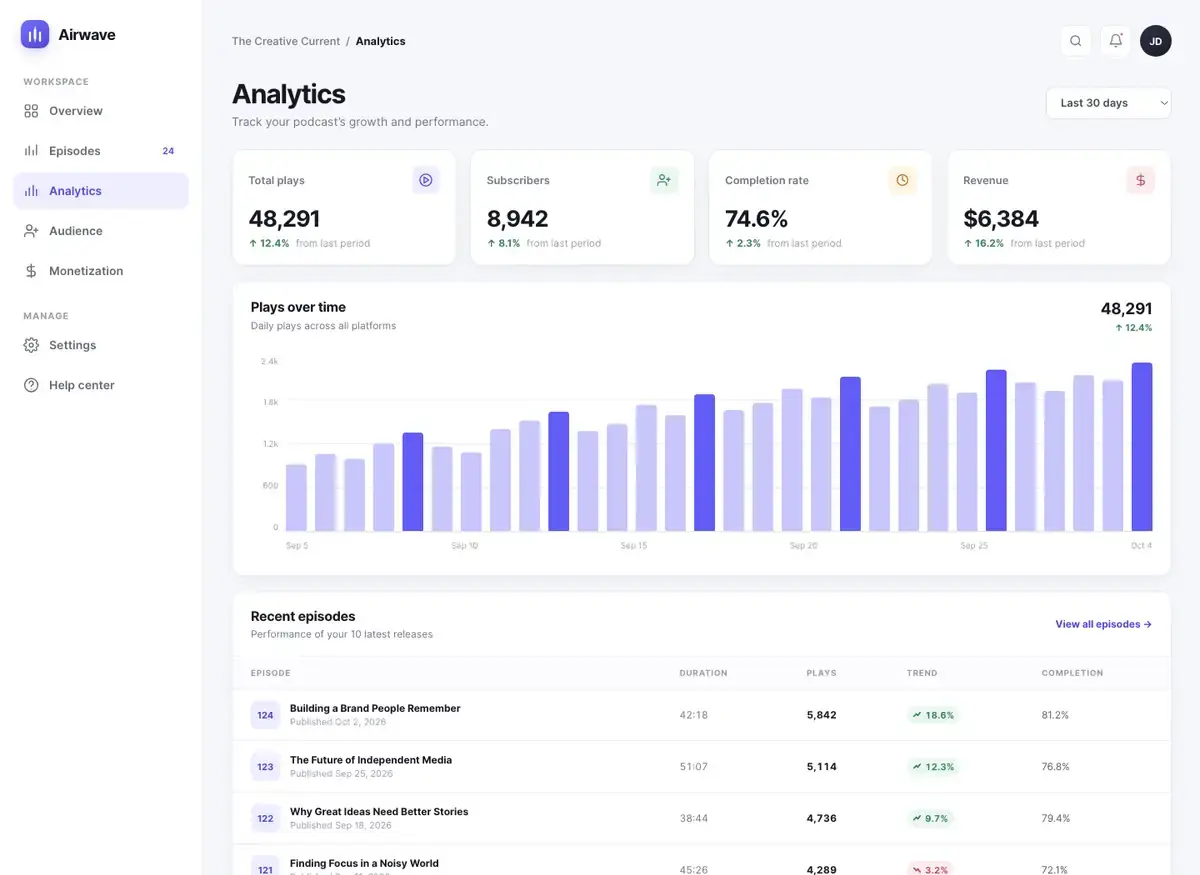The width and height of the screenshot is (1200, 875).
Task: Click the Total plays card value 48,291
Action: pos(284,219)
